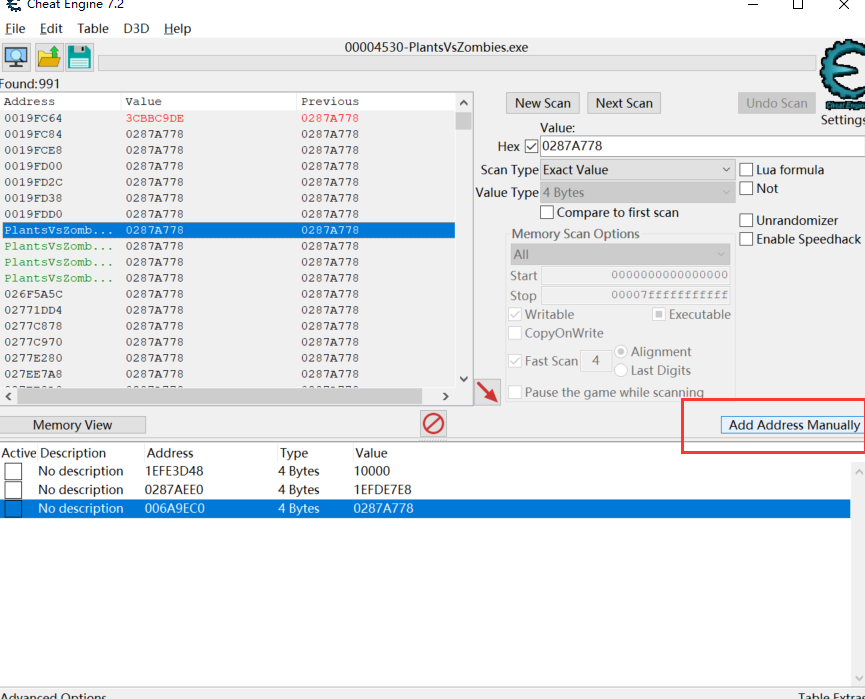The height and width of the screenshot is (699, 865).
Task: Click the results list scroll right arrow
Action: tap(446, 396)
